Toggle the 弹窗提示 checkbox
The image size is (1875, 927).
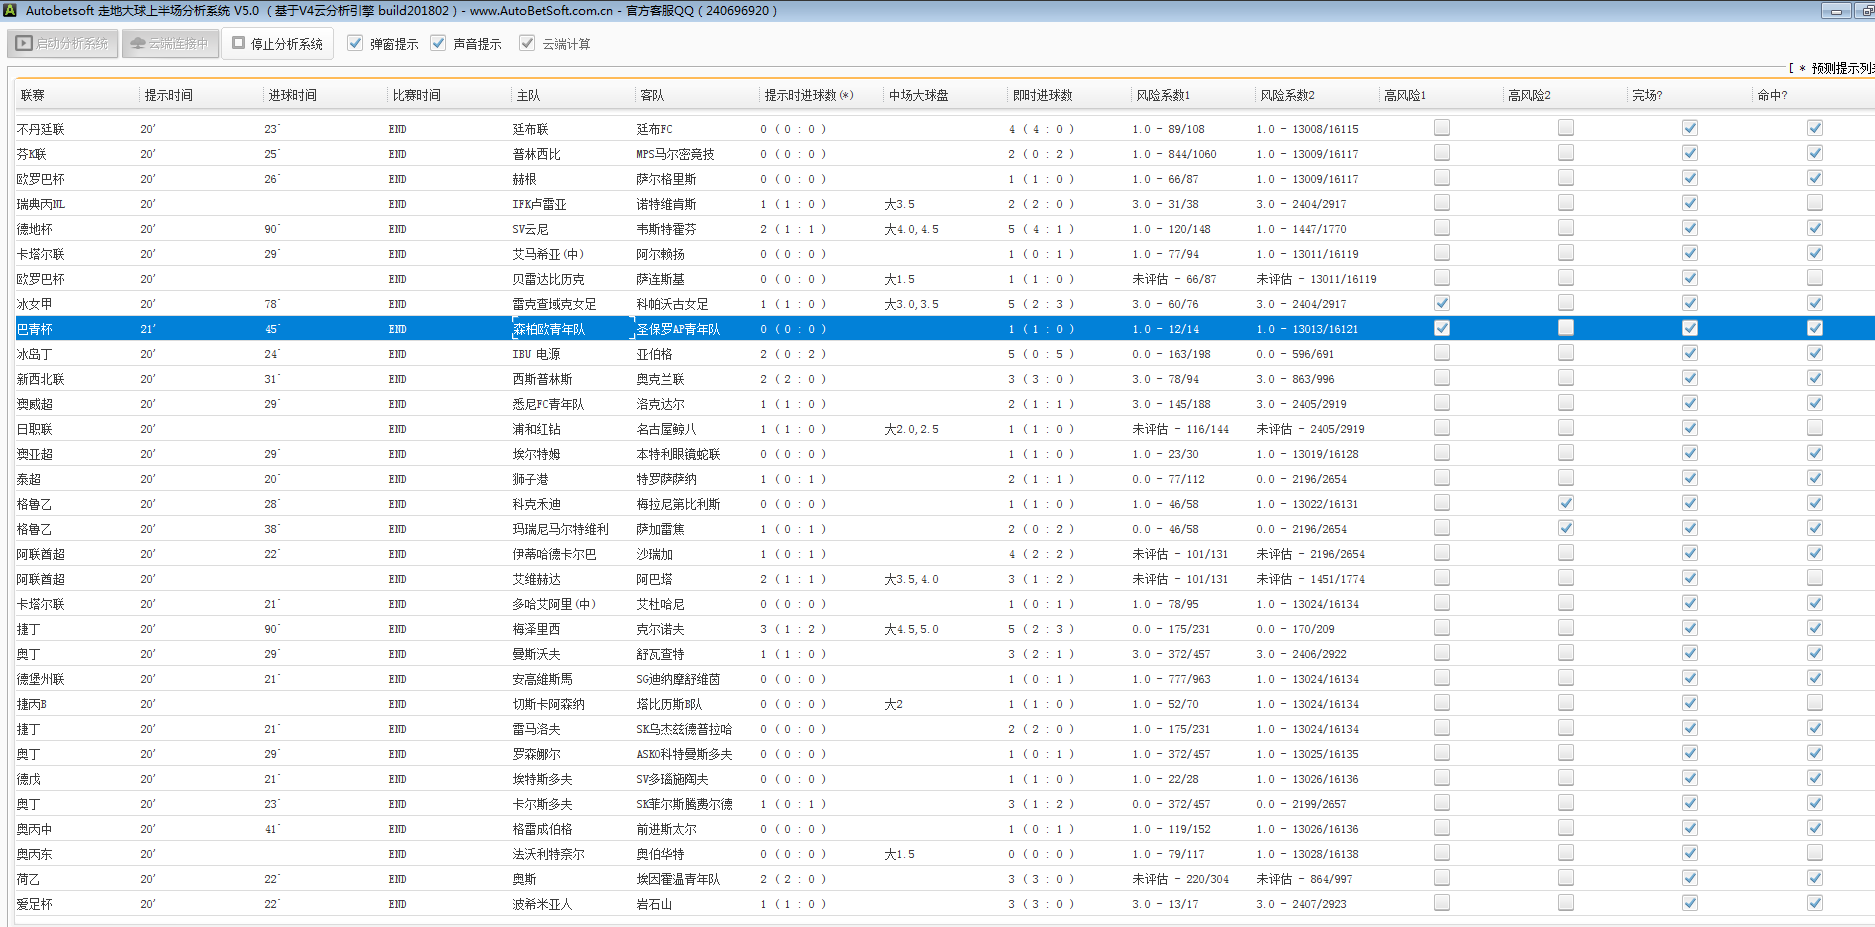click(356, 44)
